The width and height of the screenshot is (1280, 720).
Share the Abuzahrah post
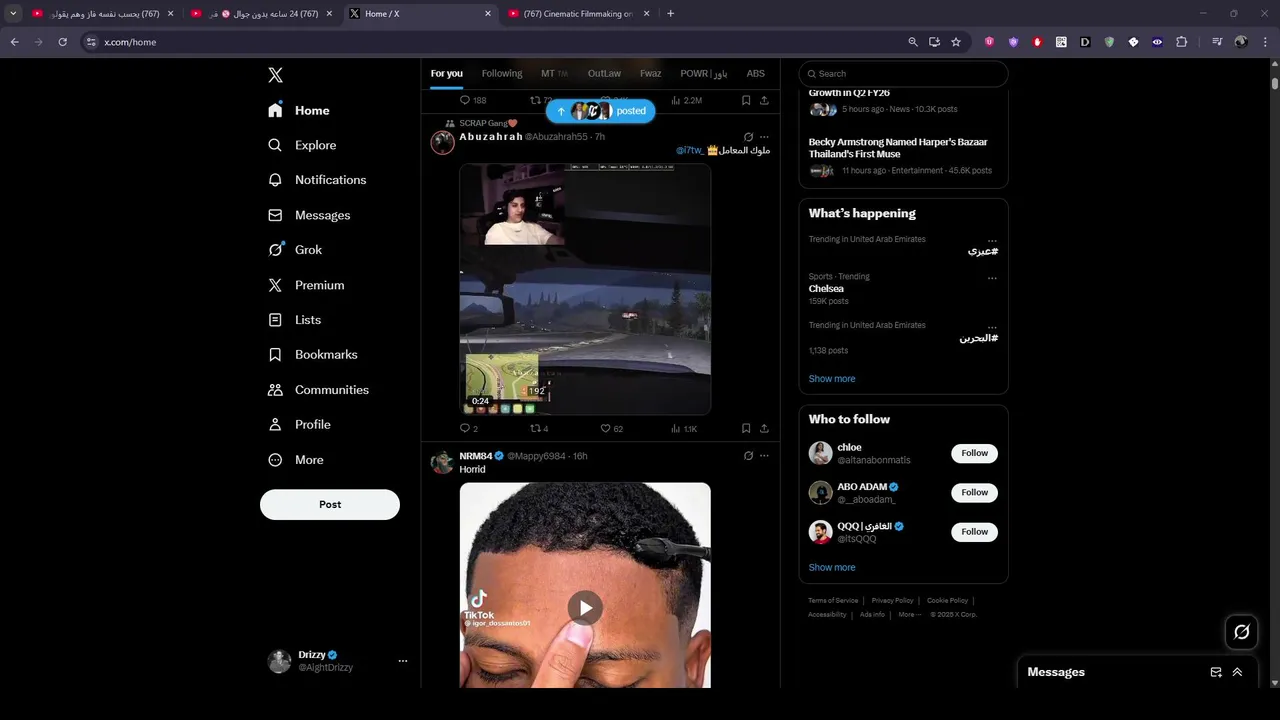click(x=764, y=429)
